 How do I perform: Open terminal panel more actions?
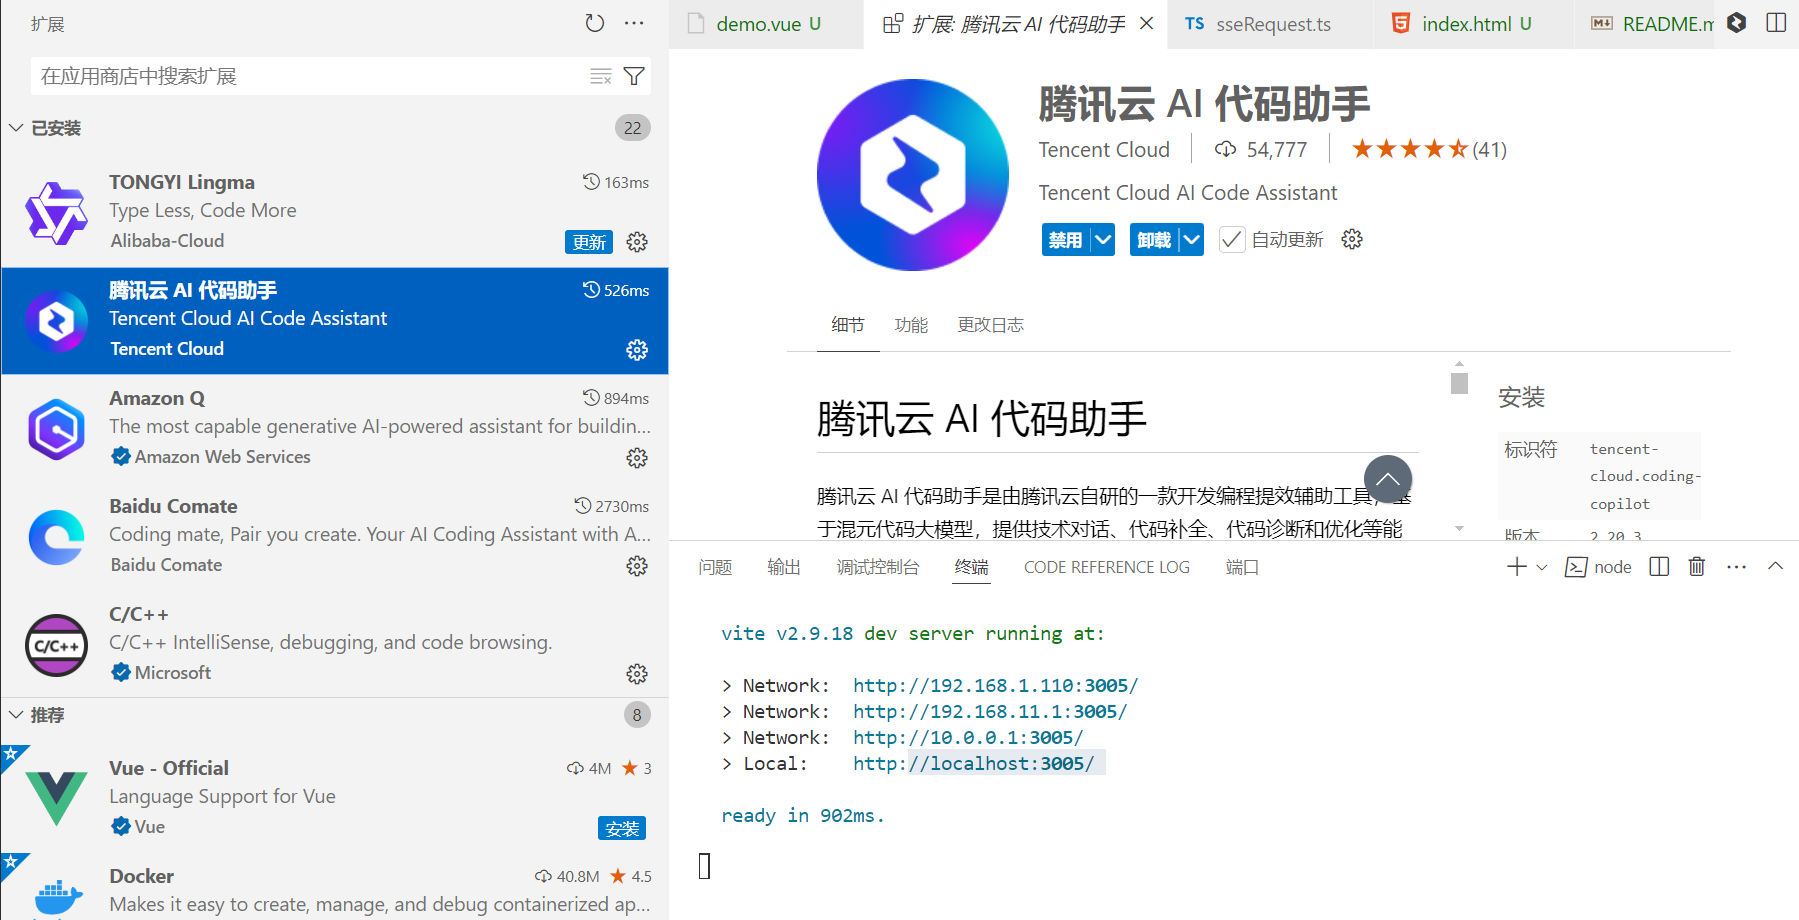pyautogui.click(x=1737, y=567)
